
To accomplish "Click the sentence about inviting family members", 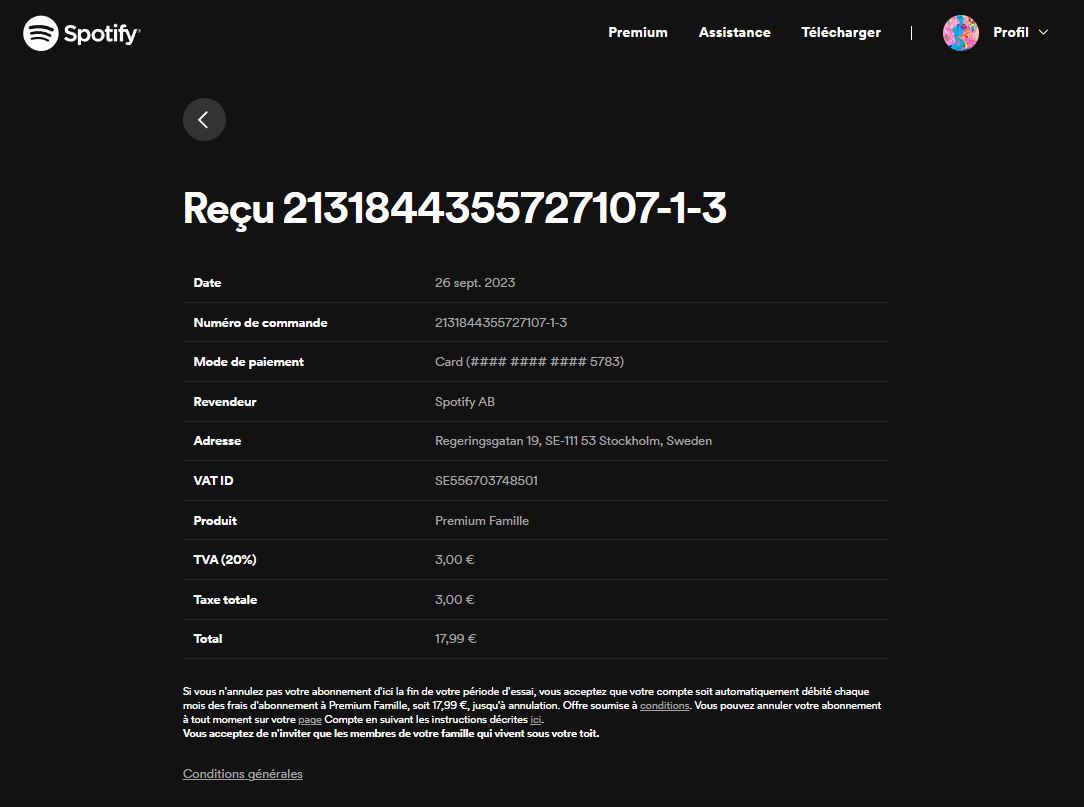I will click(x=391, y=734).
